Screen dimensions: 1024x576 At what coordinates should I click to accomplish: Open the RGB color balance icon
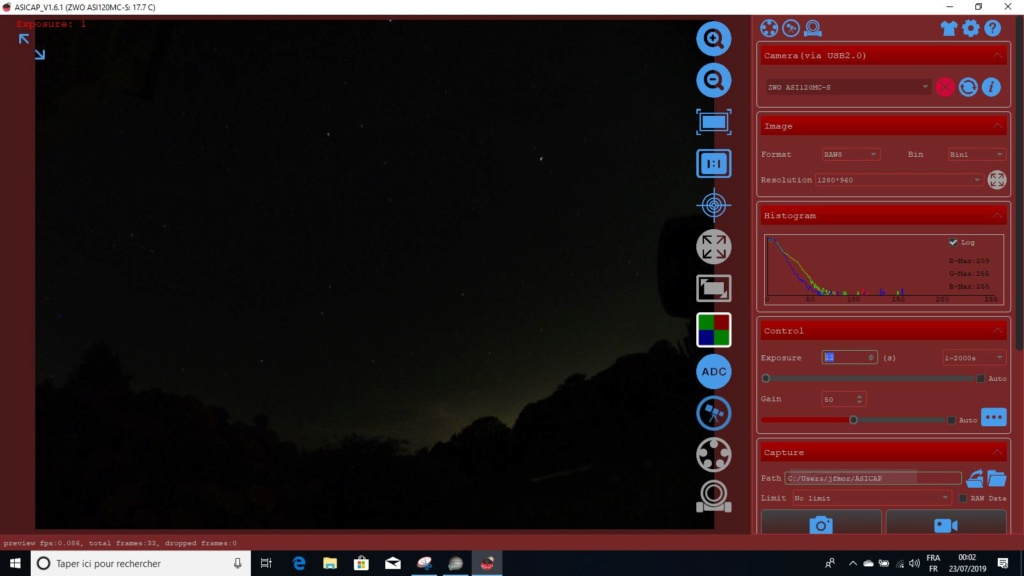coord(713,330)
